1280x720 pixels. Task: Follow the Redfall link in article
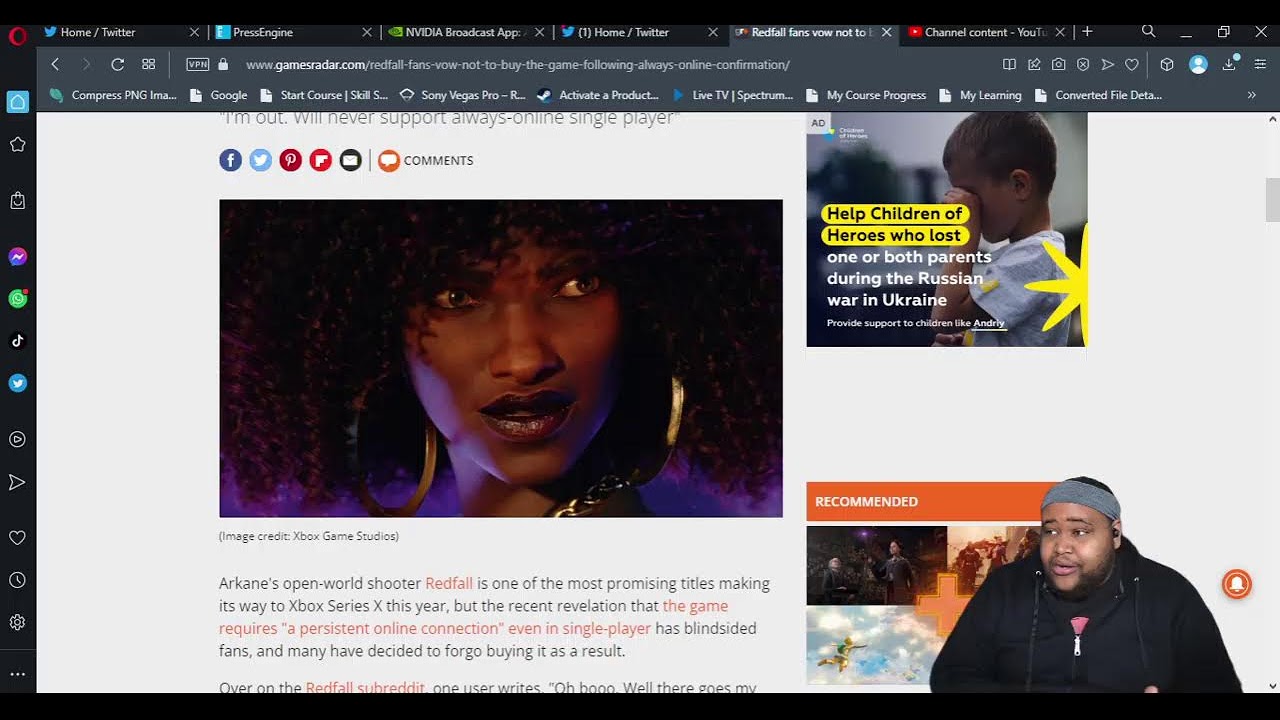tap(449, 583)
